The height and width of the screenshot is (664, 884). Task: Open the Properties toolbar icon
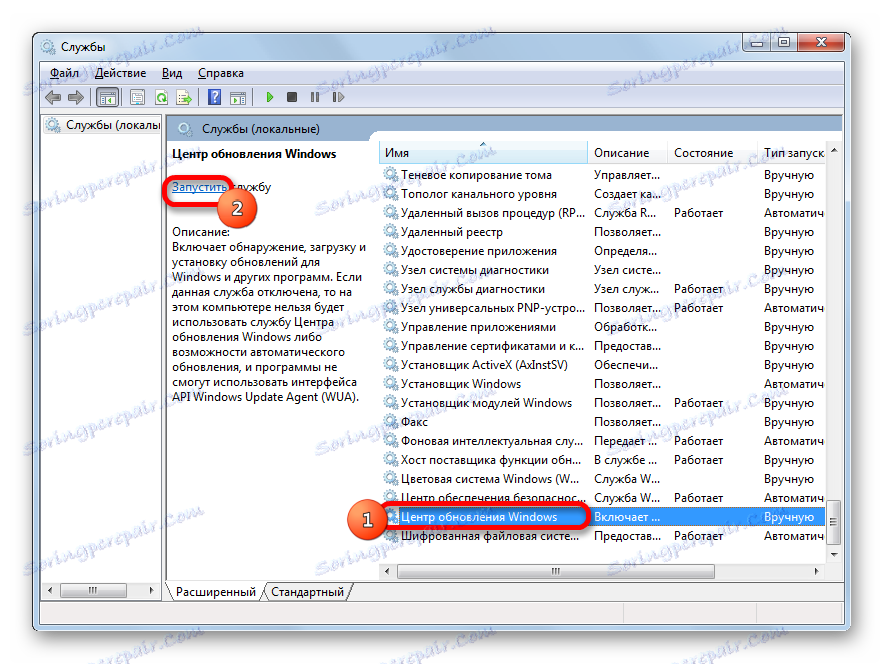point(137,98)
